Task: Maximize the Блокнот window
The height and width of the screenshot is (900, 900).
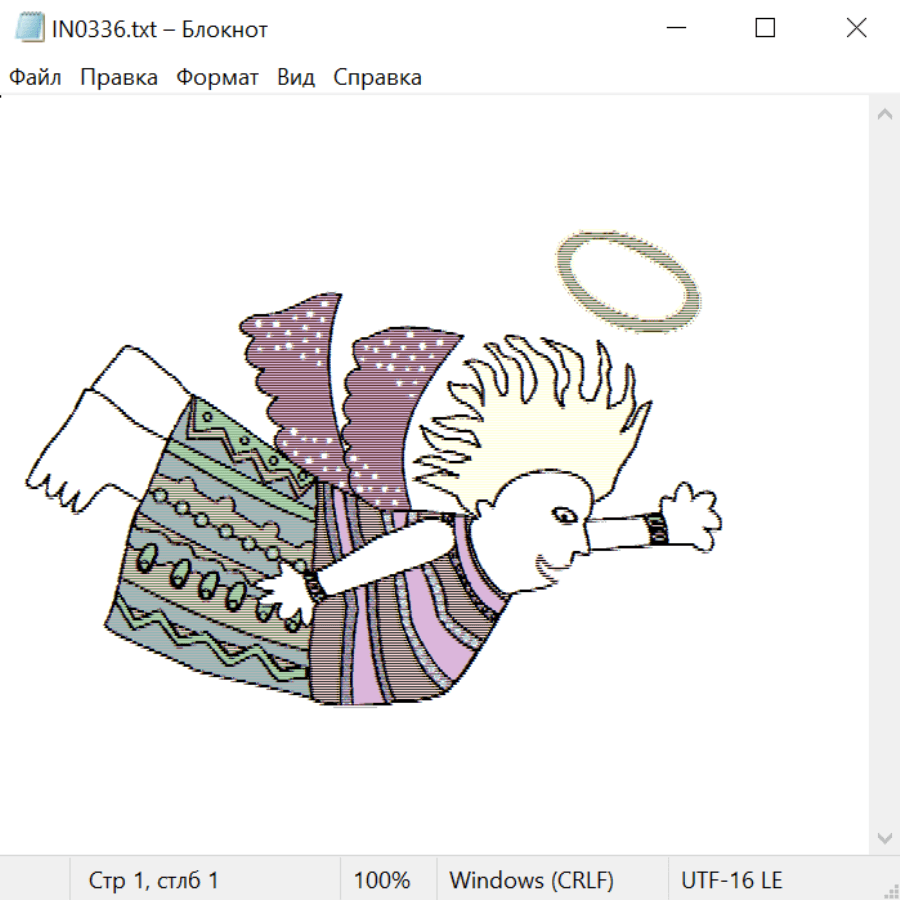Action: (765, 28)
